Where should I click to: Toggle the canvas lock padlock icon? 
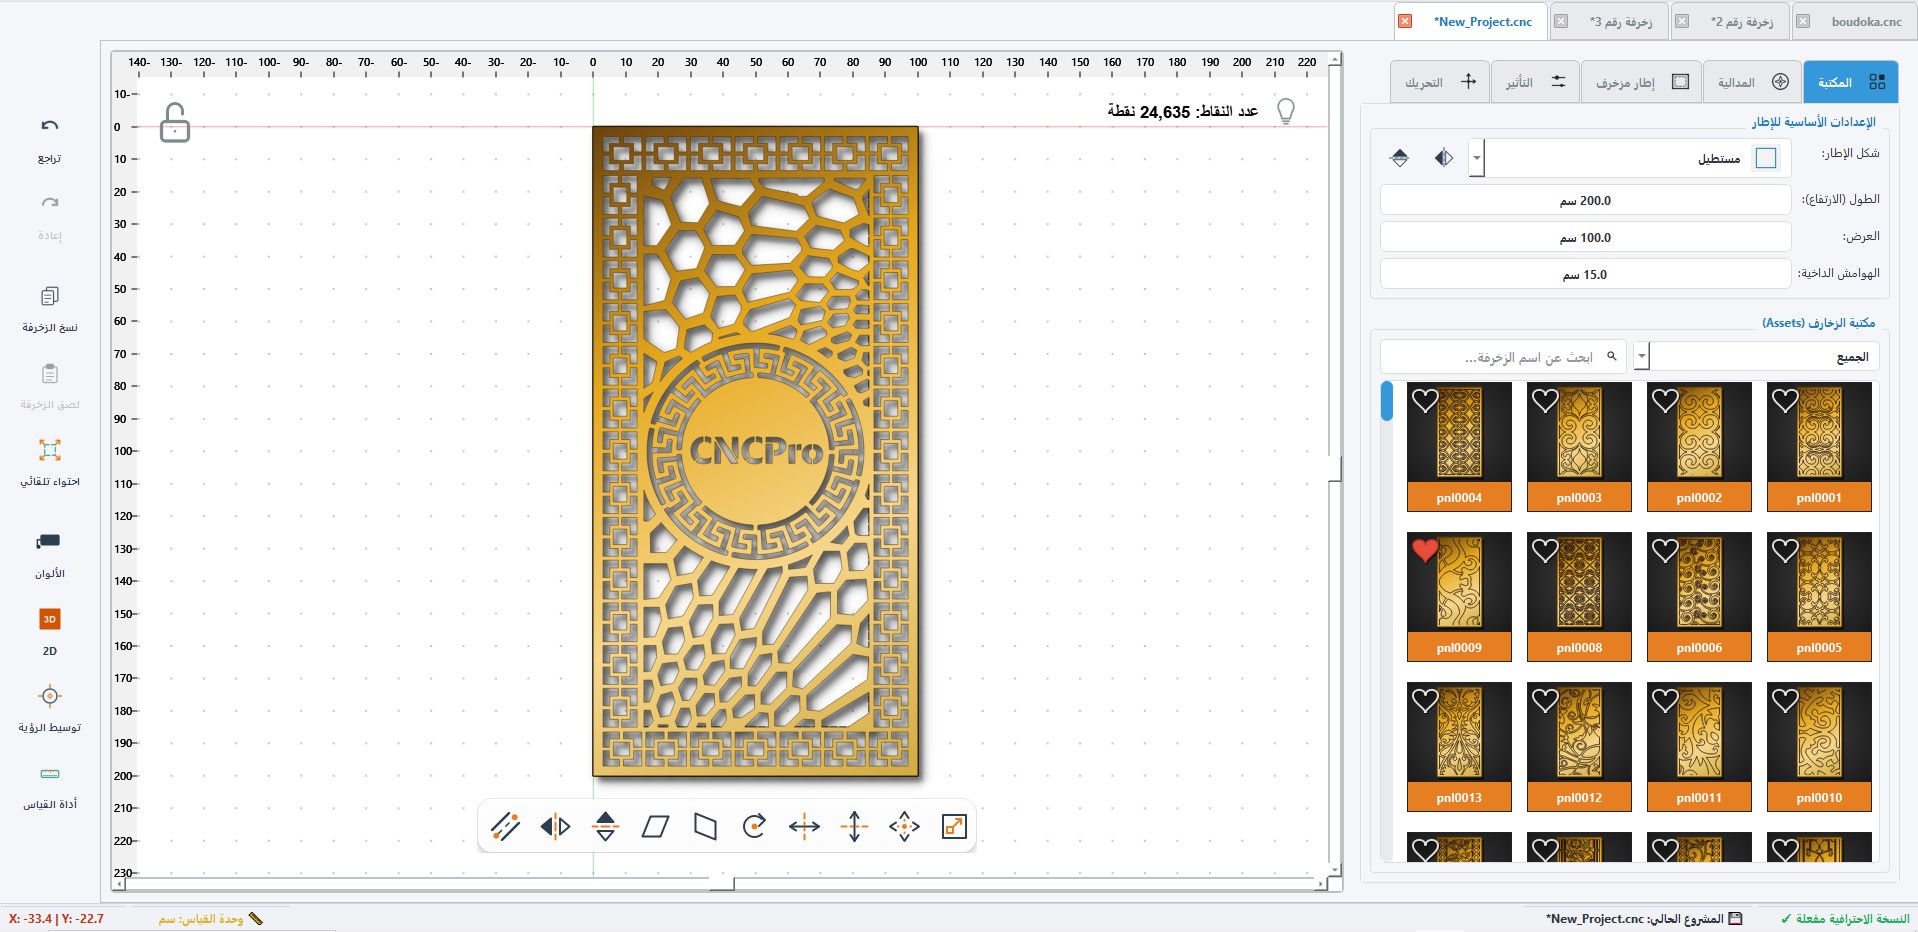(x=175, y=123)
